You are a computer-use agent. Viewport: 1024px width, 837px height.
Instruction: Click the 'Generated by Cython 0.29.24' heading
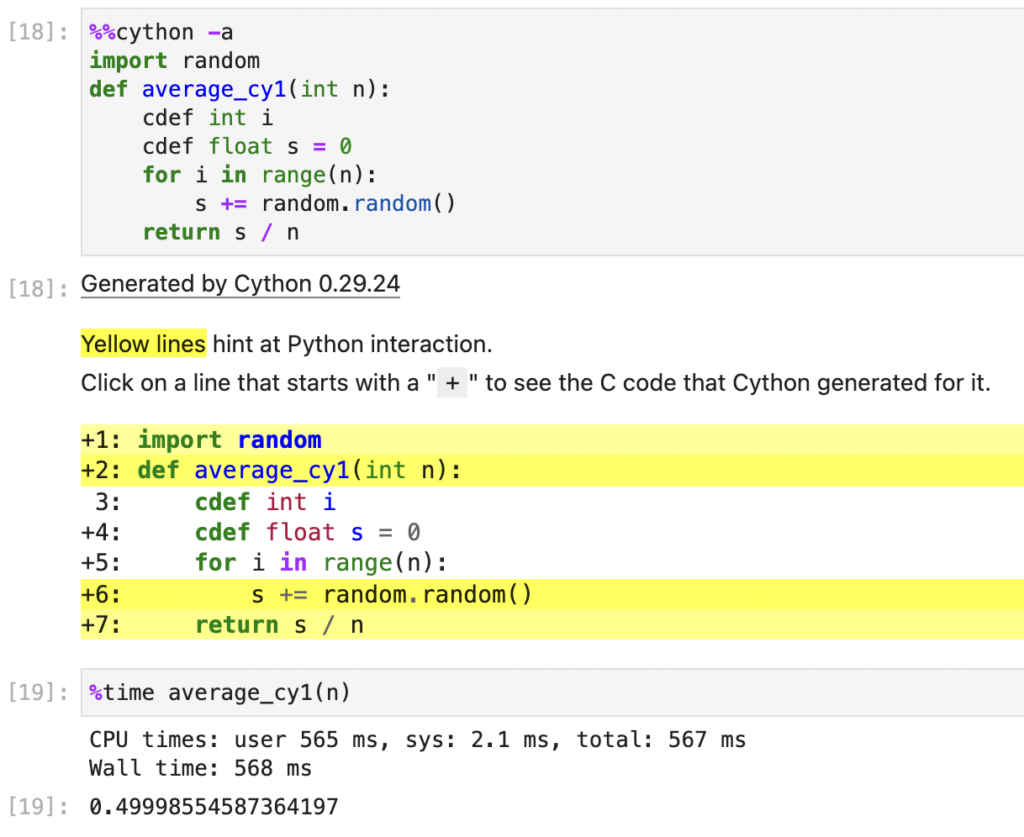[x=240, y=284]
